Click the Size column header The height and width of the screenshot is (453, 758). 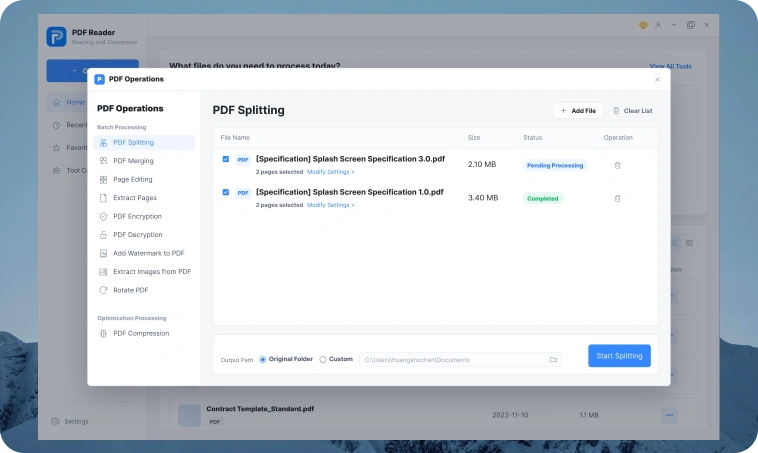pyautogui.click(x=474, y=138)
